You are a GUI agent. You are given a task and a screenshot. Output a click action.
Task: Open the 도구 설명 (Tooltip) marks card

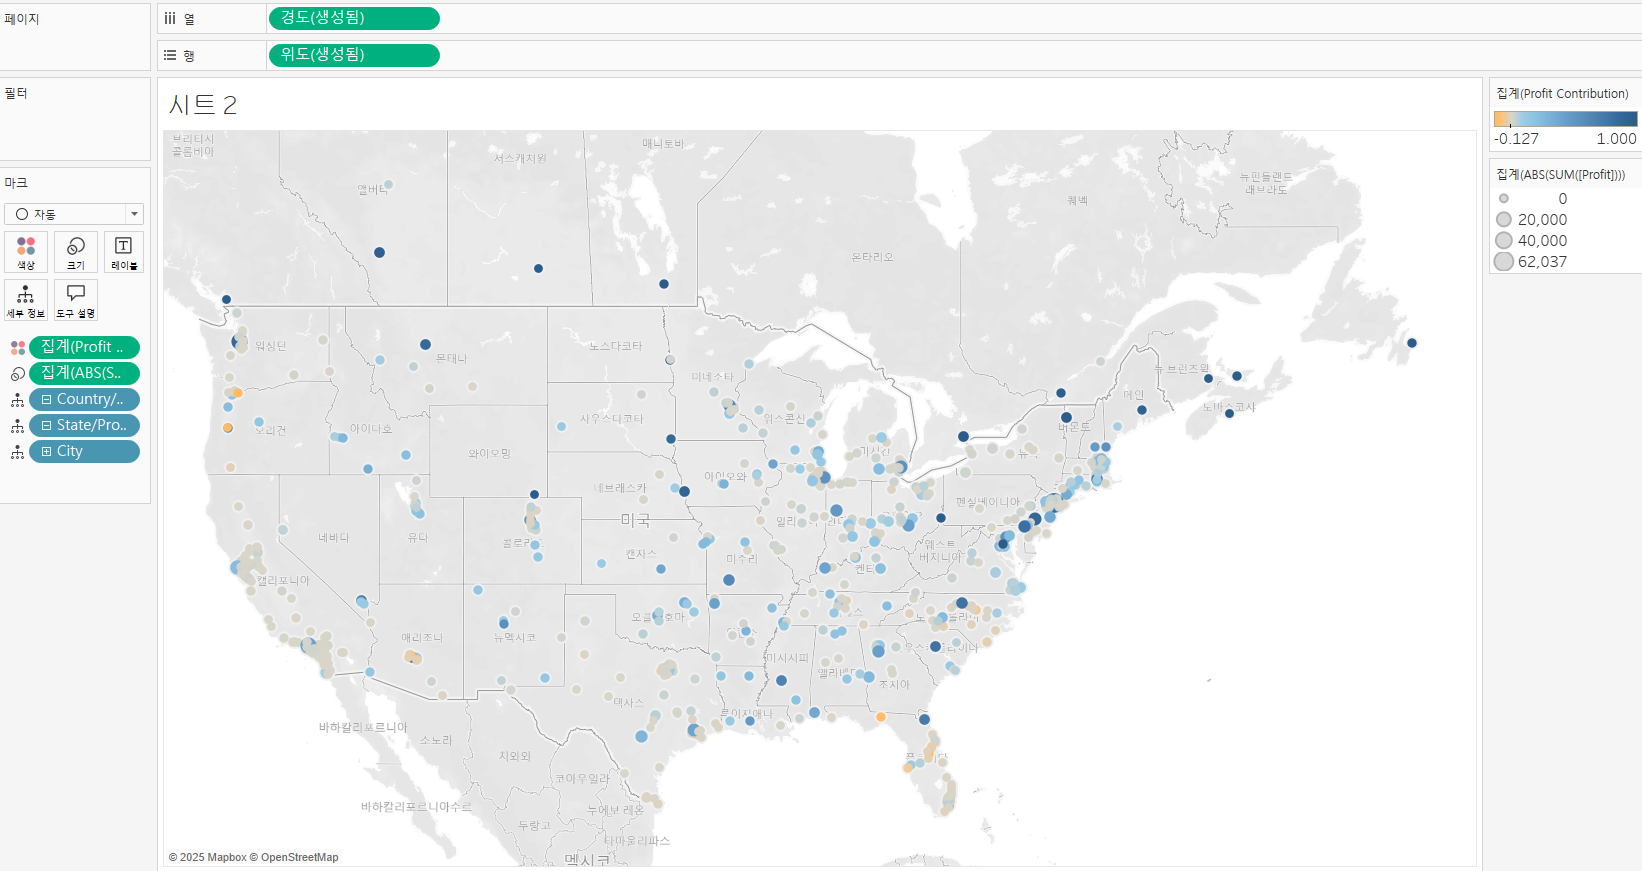(76, 299)
